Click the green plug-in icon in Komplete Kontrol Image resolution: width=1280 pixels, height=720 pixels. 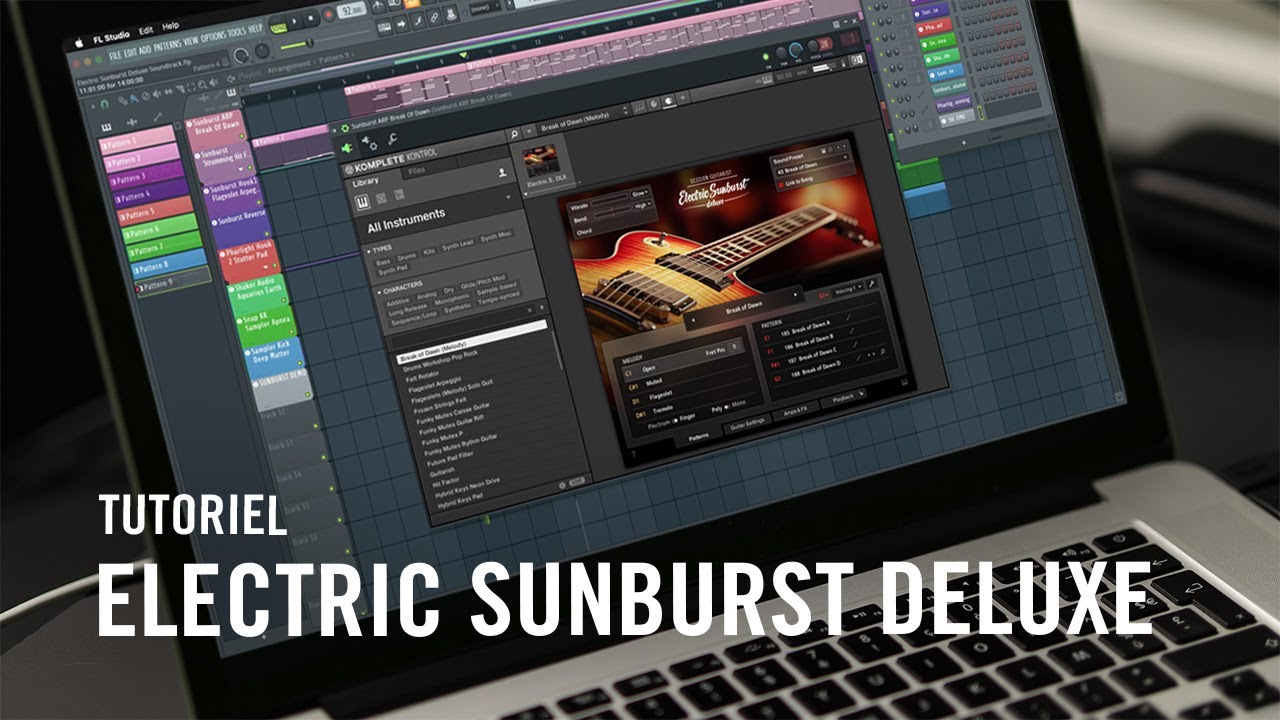[x=347, y=149]
